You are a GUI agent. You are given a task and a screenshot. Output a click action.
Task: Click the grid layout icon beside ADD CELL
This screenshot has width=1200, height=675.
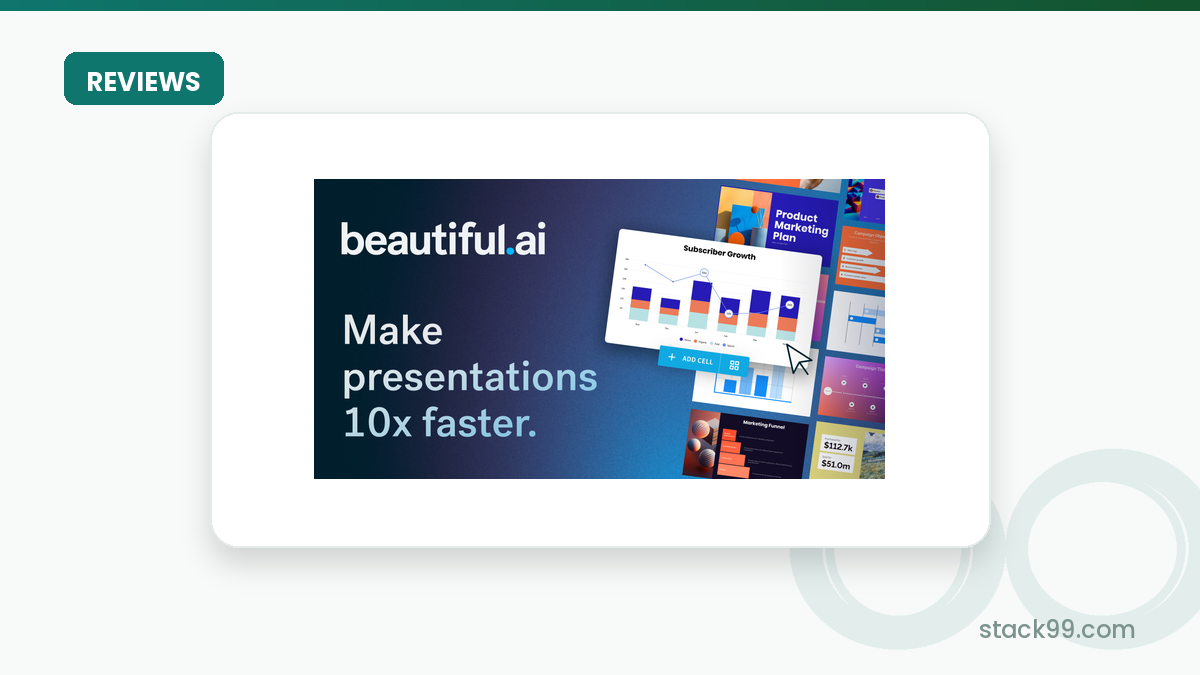[x=734, y=366]
